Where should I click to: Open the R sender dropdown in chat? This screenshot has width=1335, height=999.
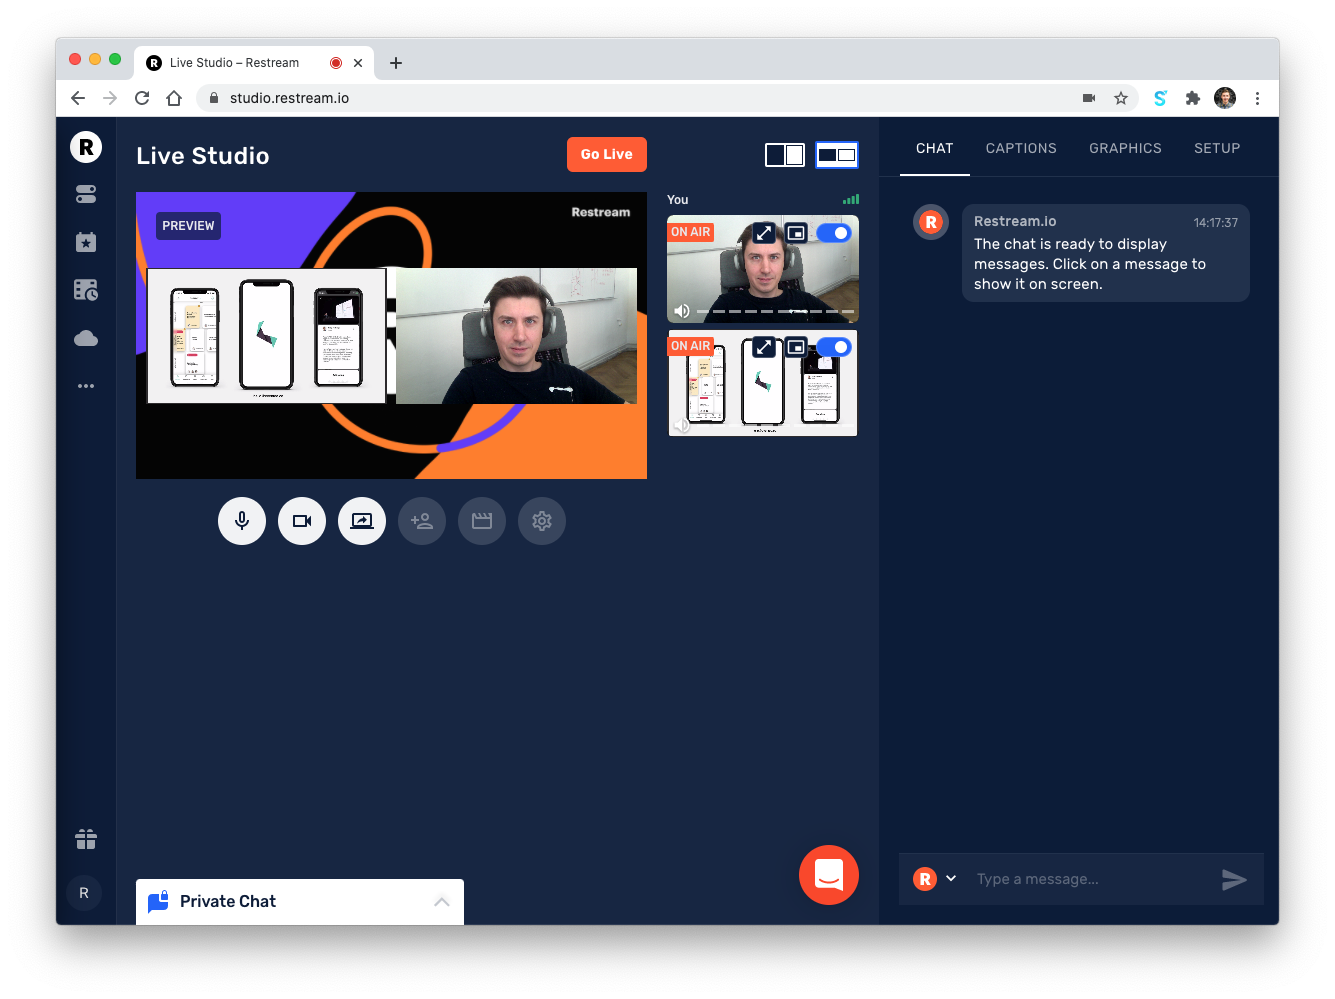click(951, 878)
